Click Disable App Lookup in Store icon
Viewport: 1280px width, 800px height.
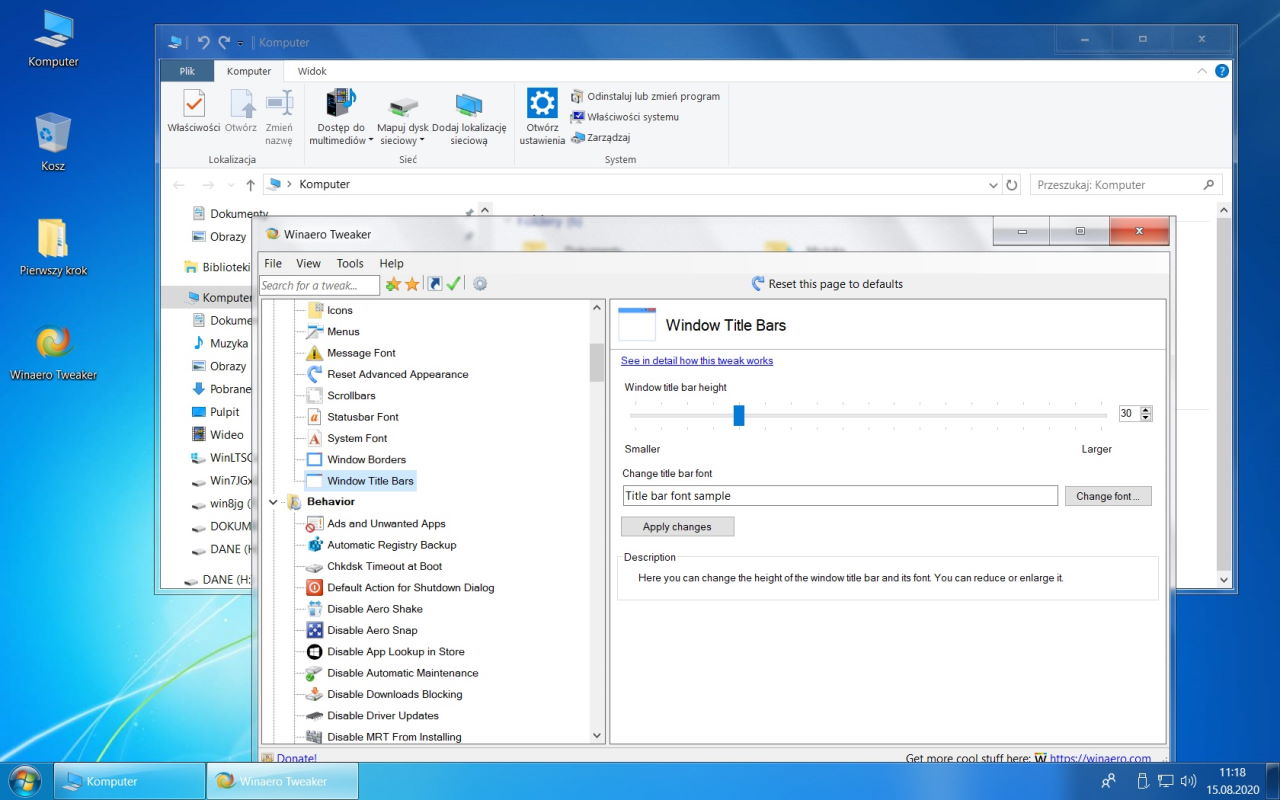click(315, 651)
